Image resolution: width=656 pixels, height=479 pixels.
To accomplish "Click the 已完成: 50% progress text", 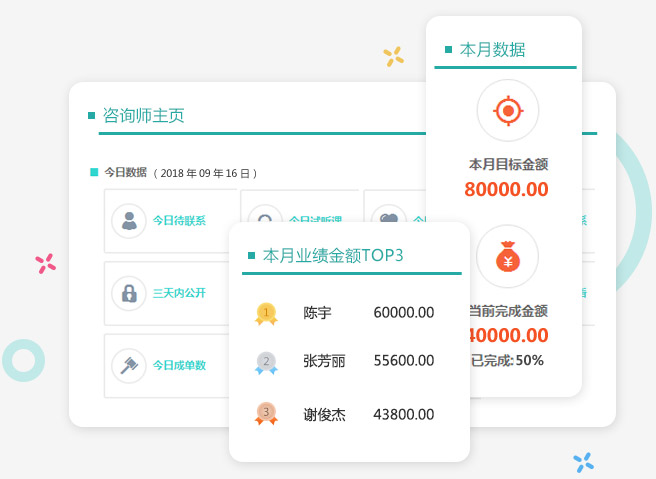I will point(507,360).
